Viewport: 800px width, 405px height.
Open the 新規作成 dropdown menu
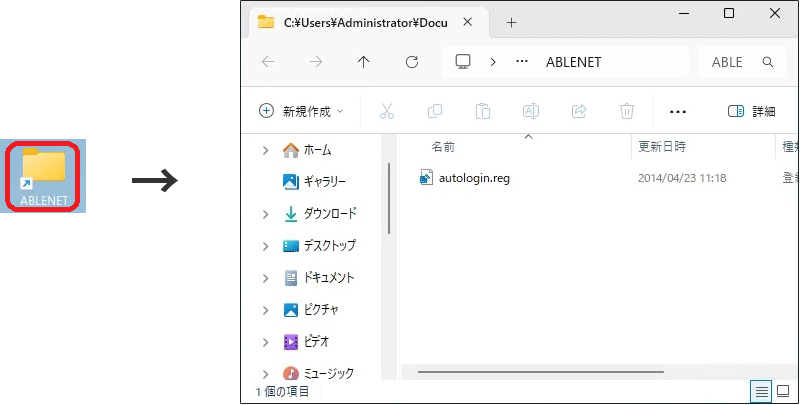(301, 111)
